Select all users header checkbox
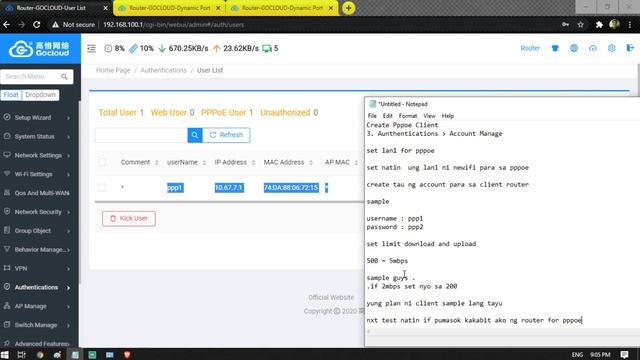 coord(102,162)
